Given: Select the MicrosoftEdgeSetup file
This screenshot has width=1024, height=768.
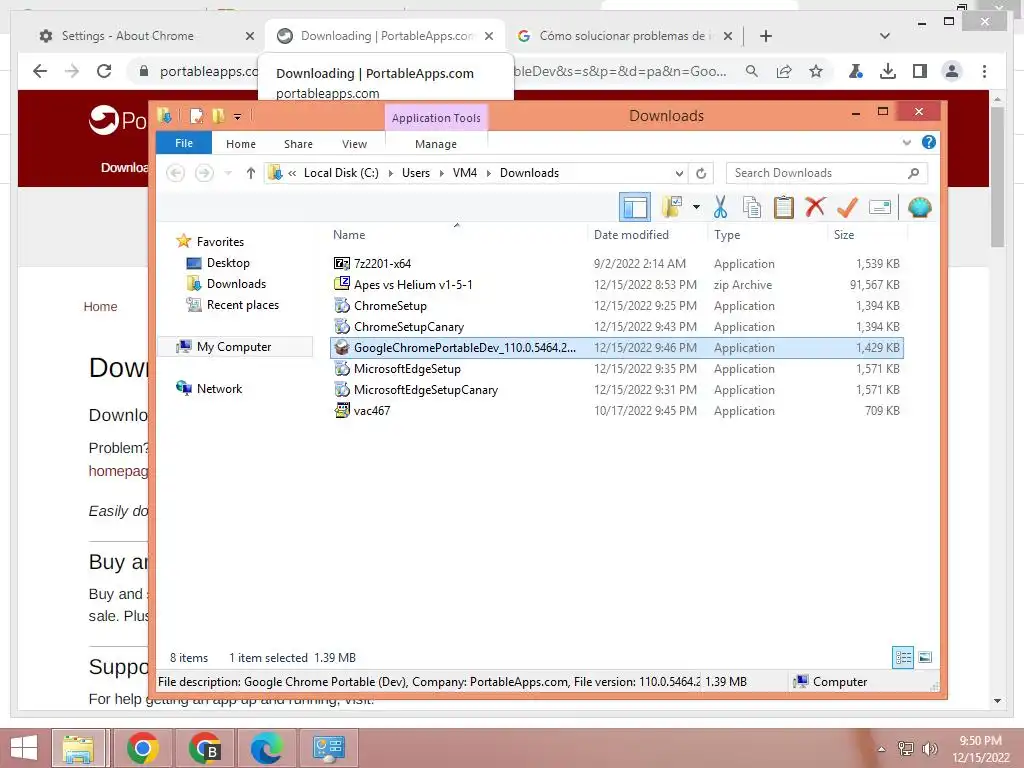Looking at the screenshot, I should 407,369.
